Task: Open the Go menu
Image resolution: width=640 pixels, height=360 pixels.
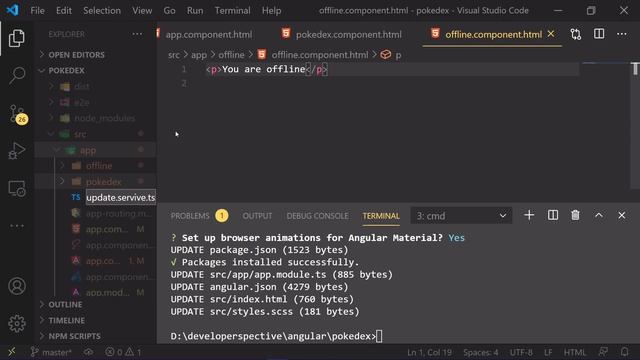Action: pyautogui.click(x=169, y=11)
